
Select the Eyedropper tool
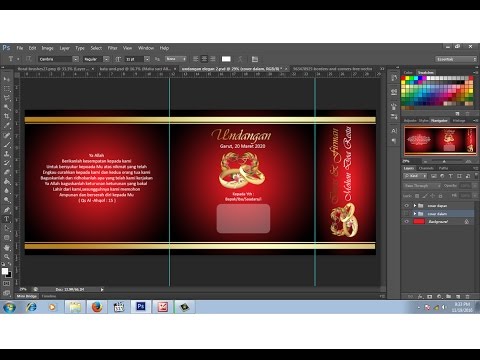[x=7, y=126]
